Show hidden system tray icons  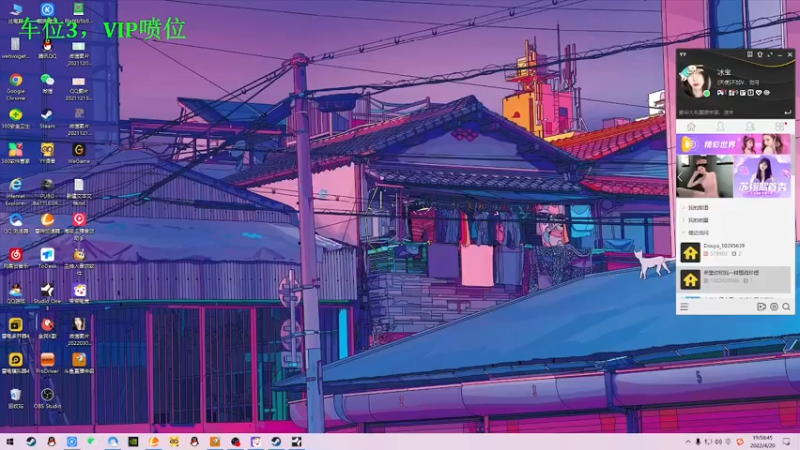[687, 442]
